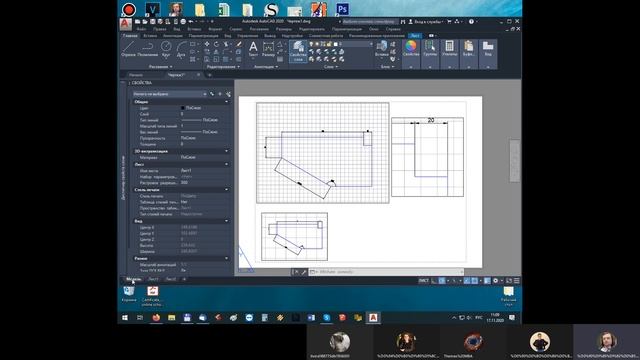Toggle the ЛИСТ paper space button

click(423, 281)
